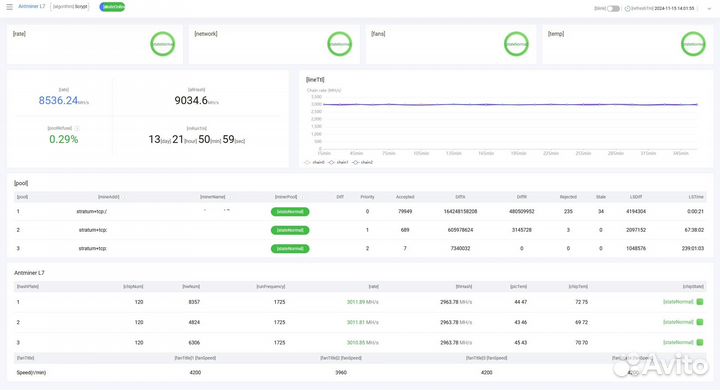Click the green chip state square for board 1
This screenshot has width=720, height=390.
[700, 302]
